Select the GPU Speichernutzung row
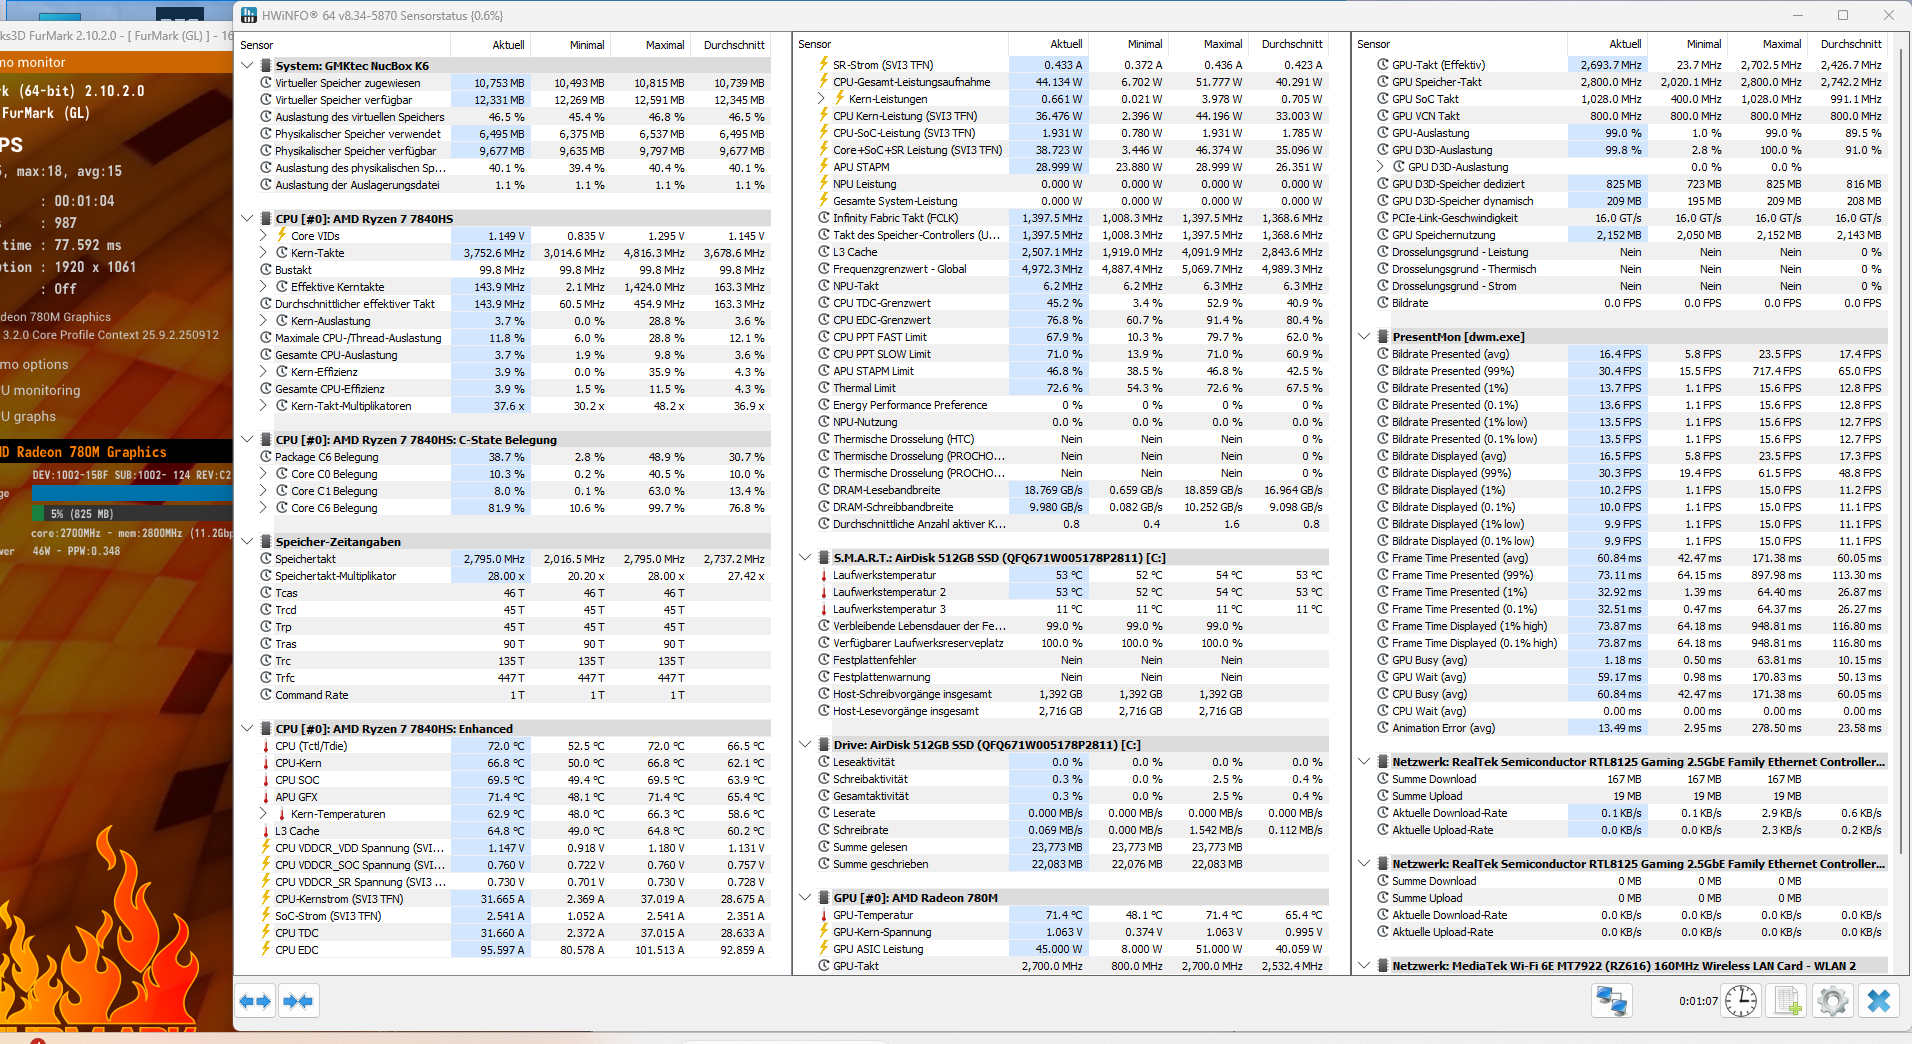The width and height of the screenshot is (1912, 1044). pyautogui.click(x=1630, y=235)
